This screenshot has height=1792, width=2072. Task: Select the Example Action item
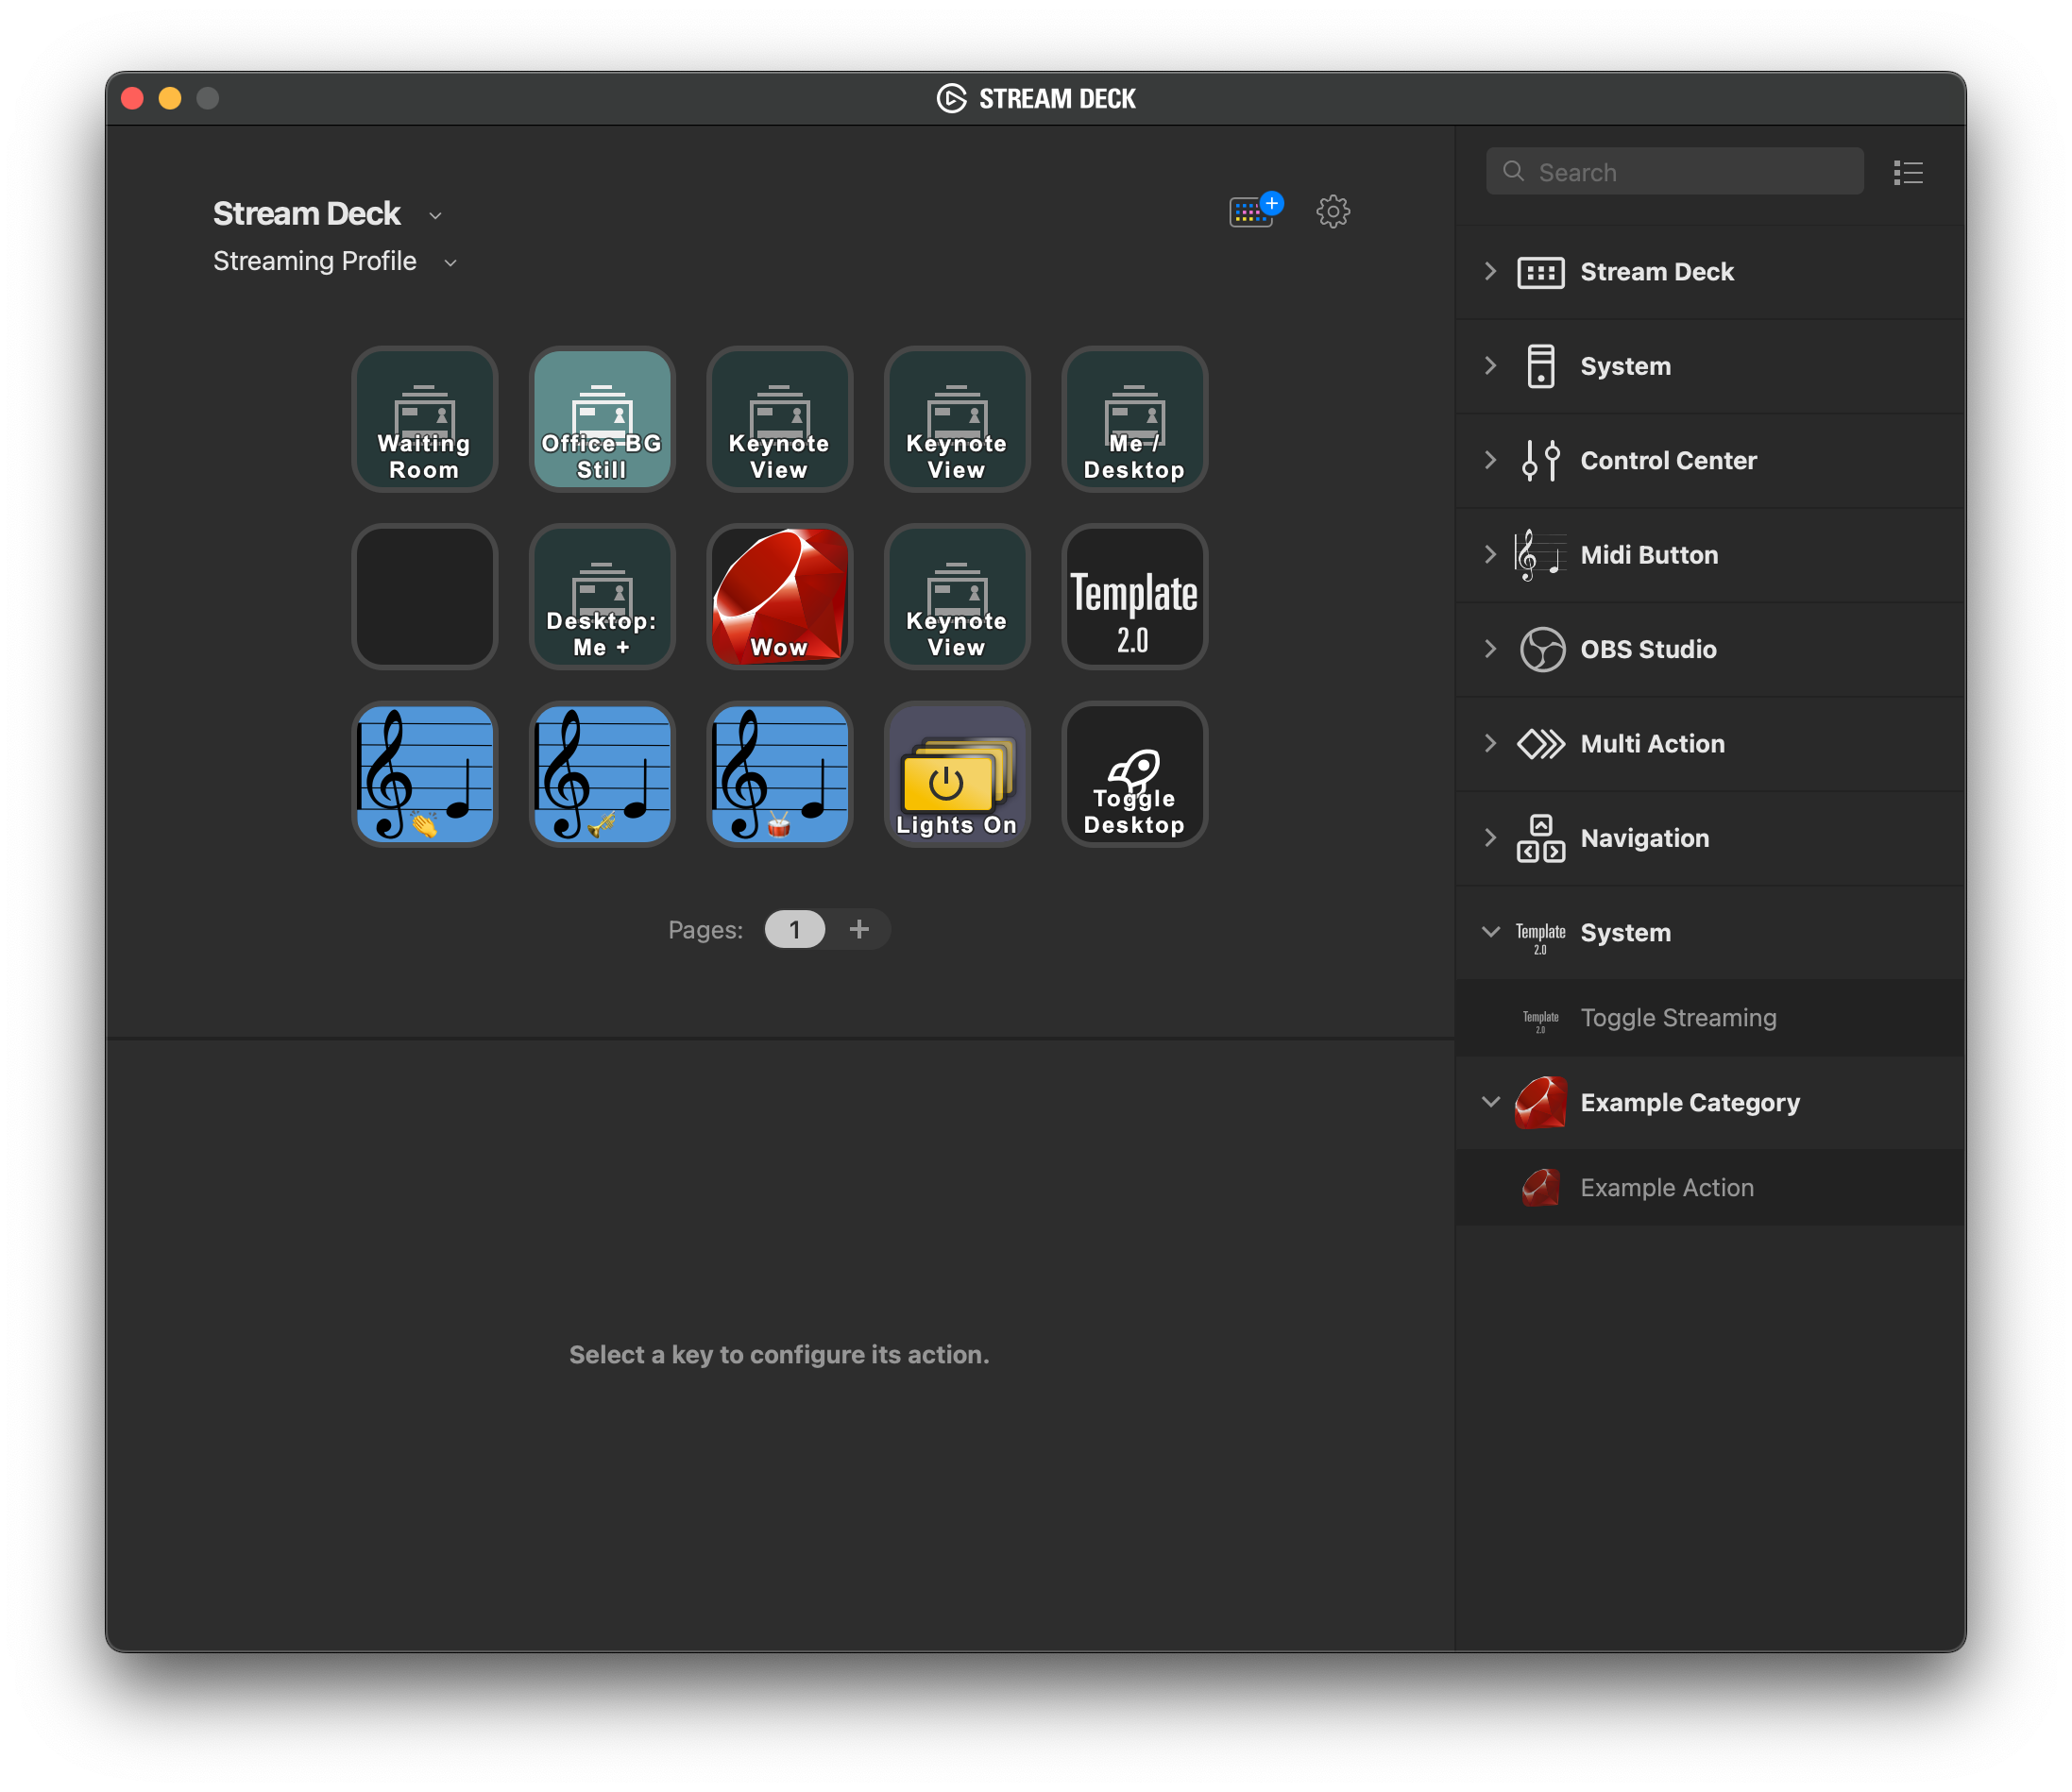click(x=1666, y=1188)
